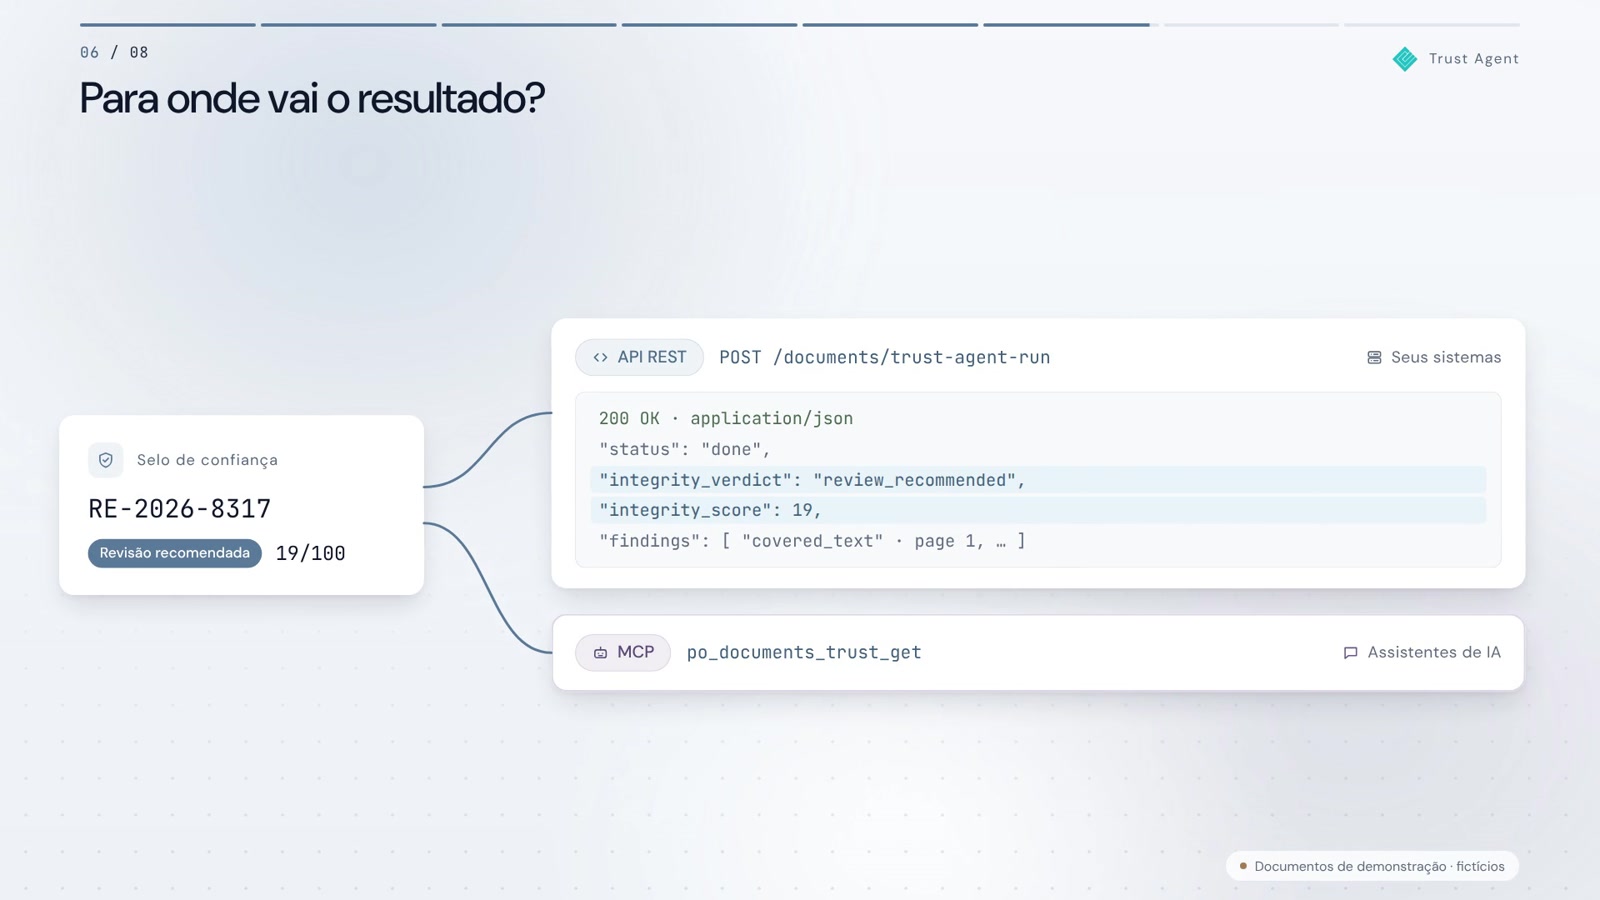Click the Assistentes de IA label
The height and width of the screenshot is (900, 1600).
pos(1434,653)
